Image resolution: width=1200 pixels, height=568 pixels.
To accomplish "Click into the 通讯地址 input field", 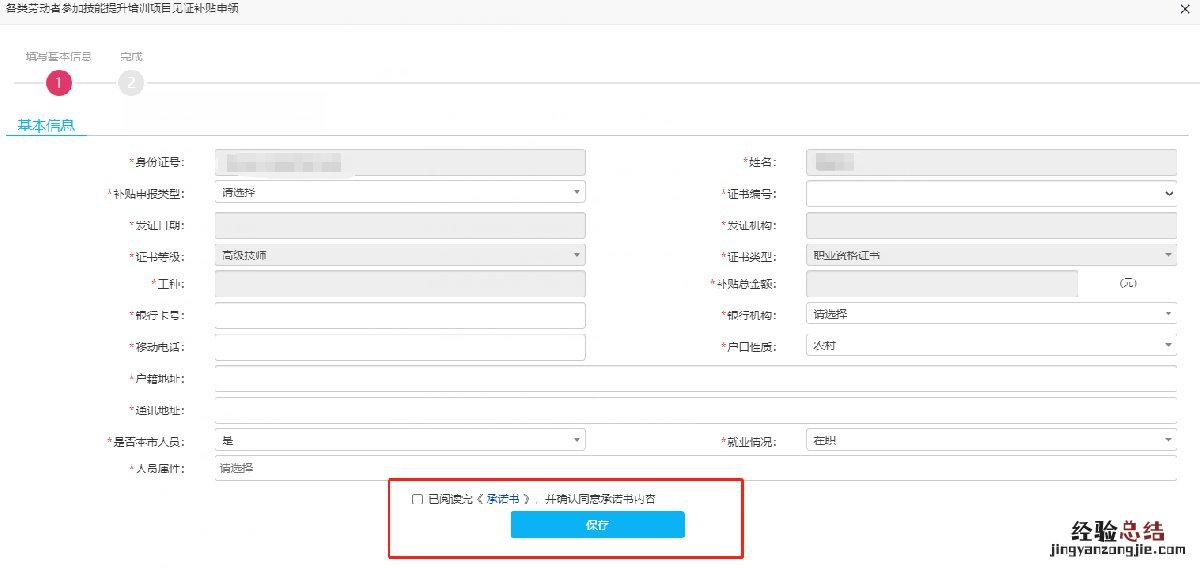I will tap(695, 410).
